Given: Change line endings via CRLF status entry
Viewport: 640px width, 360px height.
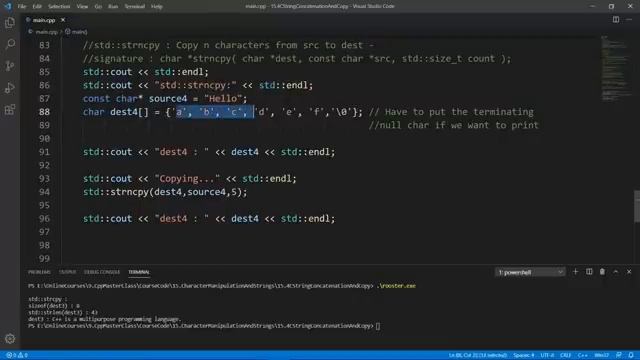Looking at the screenshot, I should (x=565, y=355).
